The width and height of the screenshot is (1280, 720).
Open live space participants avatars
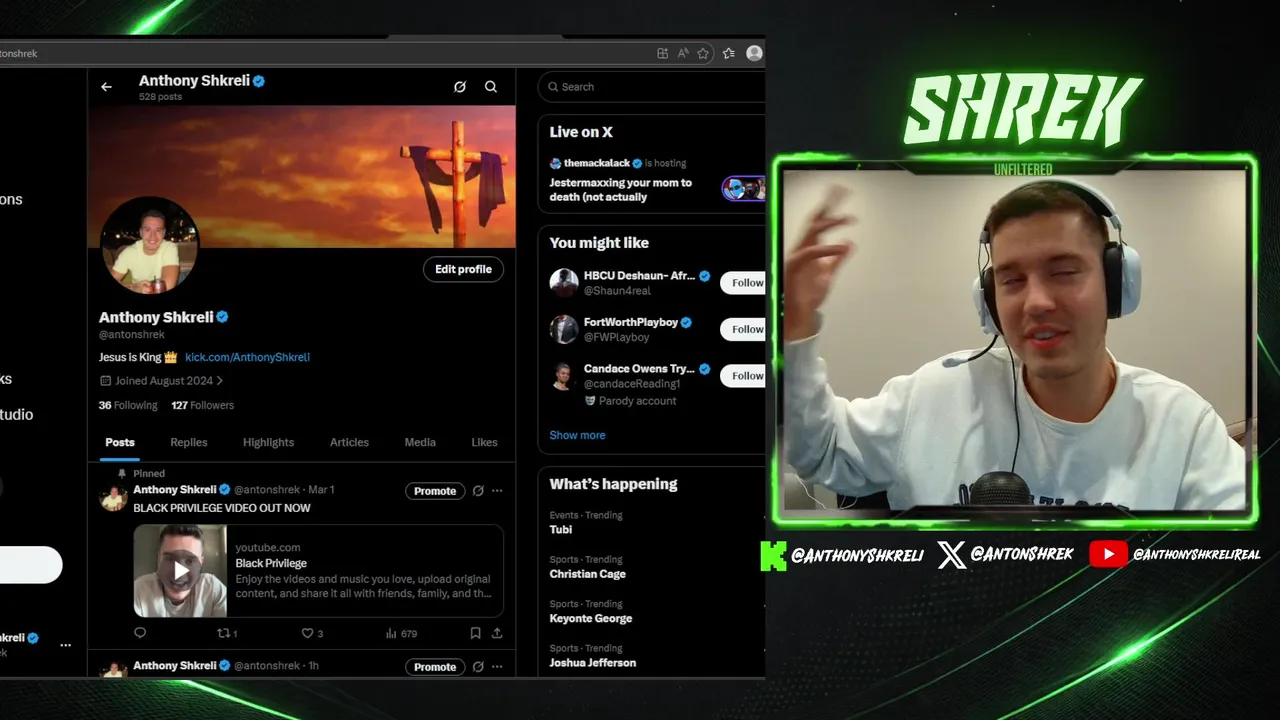click(x=744, y=189)
